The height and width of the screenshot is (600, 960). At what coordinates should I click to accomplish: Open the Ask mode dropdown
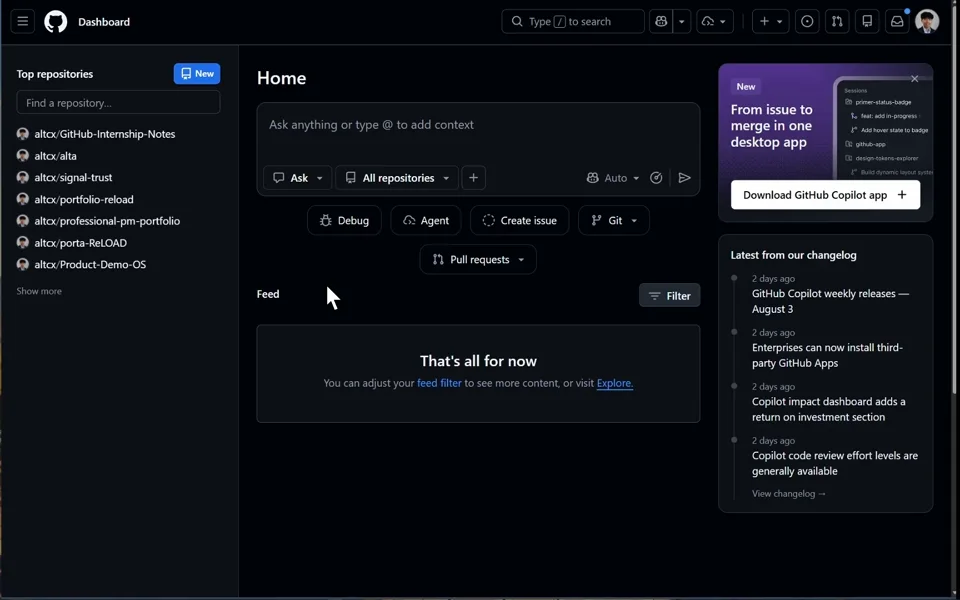point(298,178)
